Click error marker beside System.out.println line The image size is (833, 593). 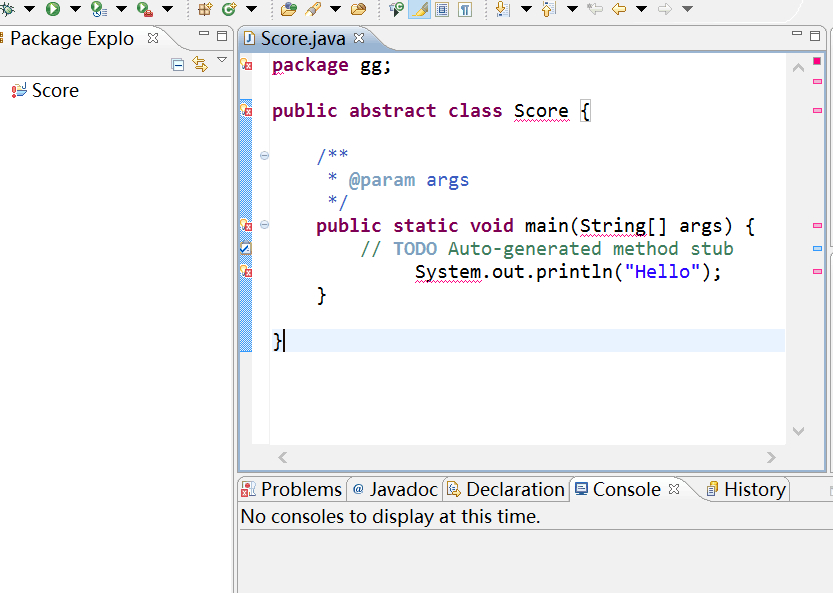246,272
